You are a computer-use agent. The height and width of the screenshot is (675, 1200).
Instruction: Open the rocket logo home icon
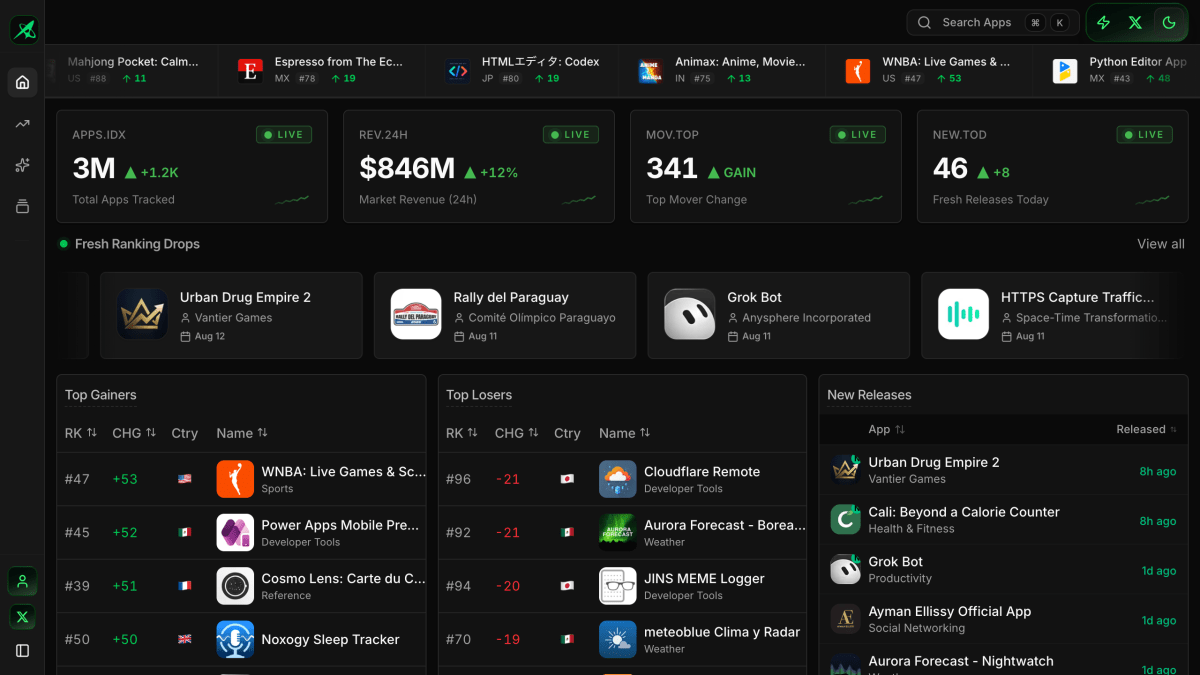(23, 30)
